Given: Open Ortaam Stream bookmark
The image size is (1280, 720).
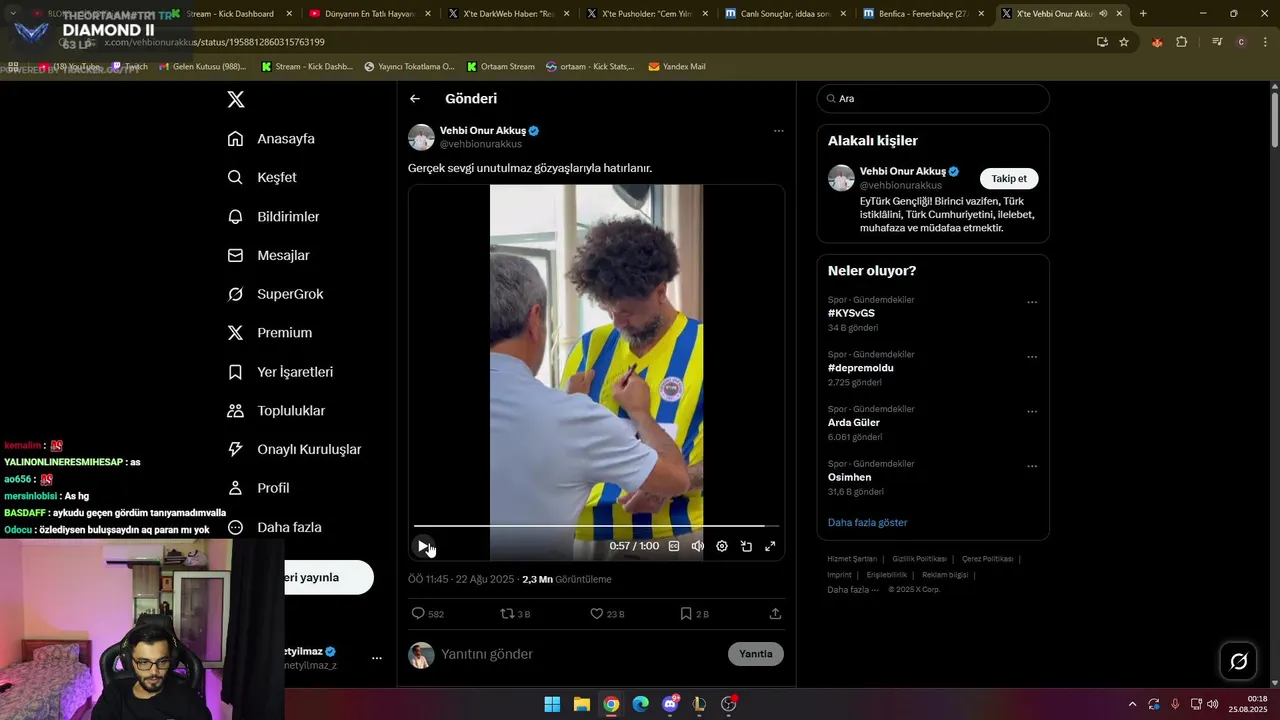Looking at the screenshot, I should (x=499, y=67).
